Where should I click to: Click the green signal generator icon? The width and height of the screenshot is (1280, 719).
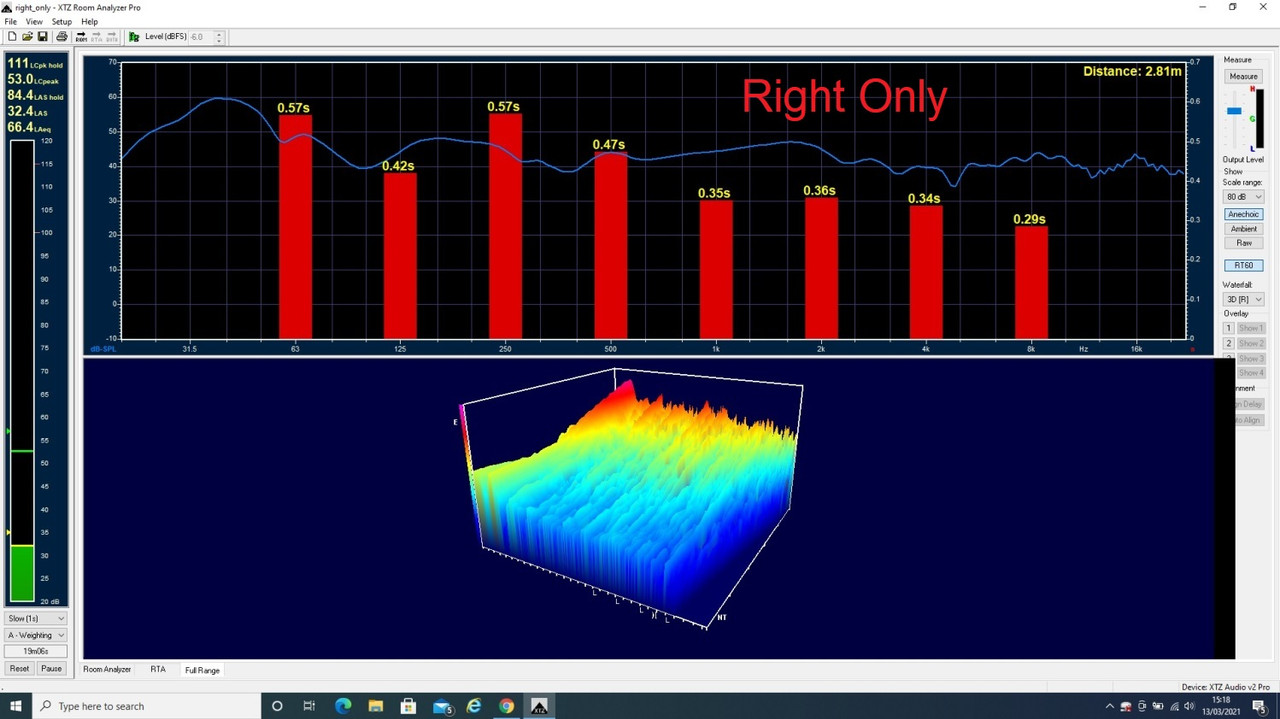point(134,37)
